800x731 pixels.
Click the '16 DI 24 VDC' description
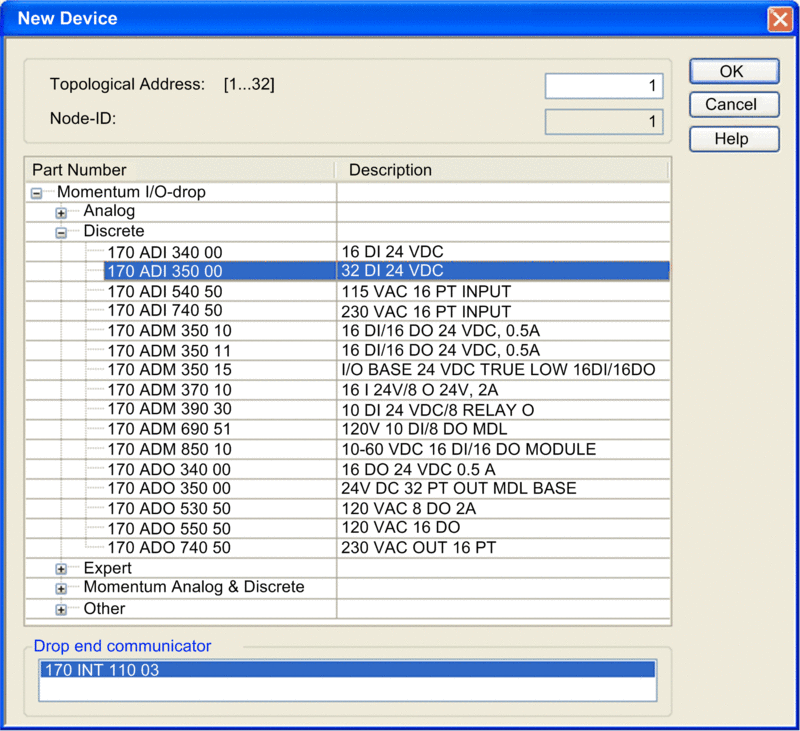pyautogui.click(x=392, y=251)
